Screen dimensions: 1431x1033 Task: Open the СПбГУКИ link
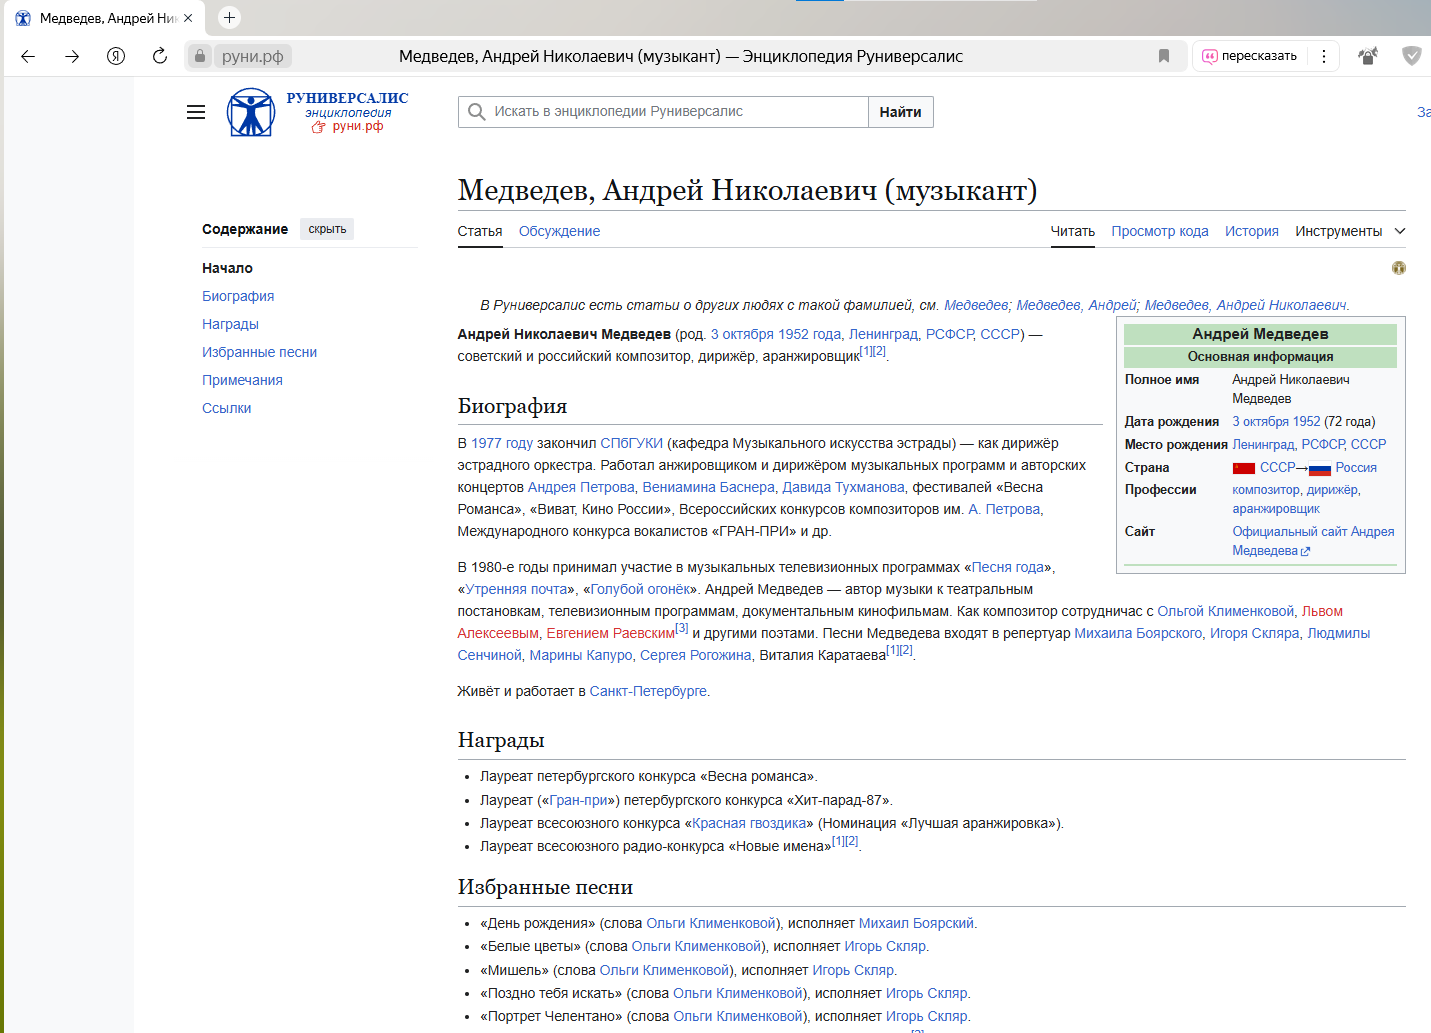coord(632,443)
